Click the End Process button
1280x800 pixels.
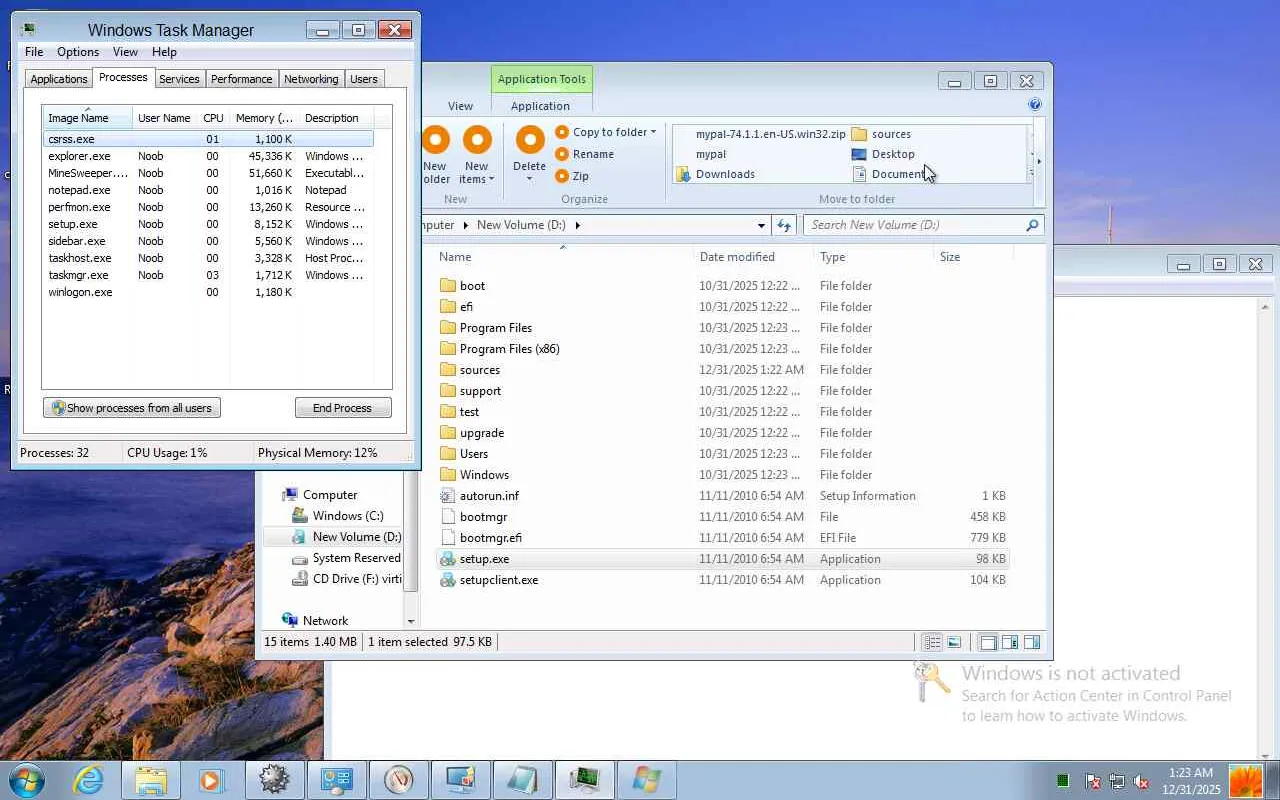tap(342, 408)
